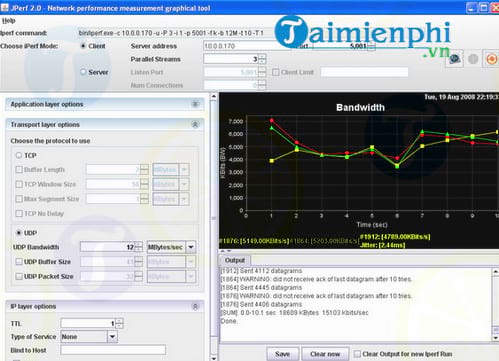This screenshot has width=499, height=361.
Task: Select the TCP protocol radio button
Action: click(x=19, y=155)
